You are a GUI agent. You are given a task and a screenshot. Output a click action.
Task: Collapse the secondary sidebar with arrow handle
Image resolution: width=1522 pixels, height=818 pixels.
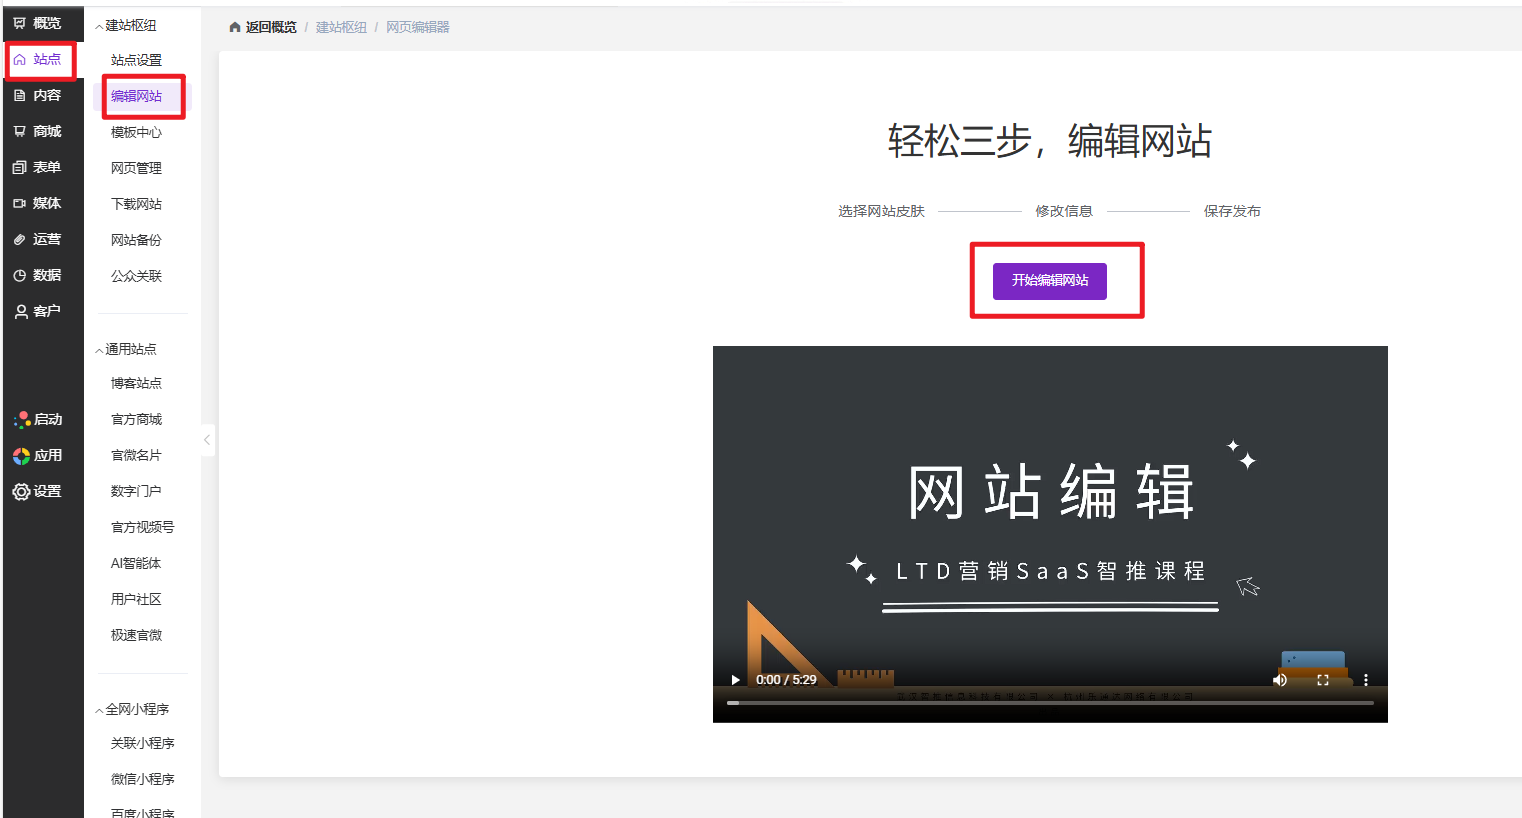pos(207,440)
